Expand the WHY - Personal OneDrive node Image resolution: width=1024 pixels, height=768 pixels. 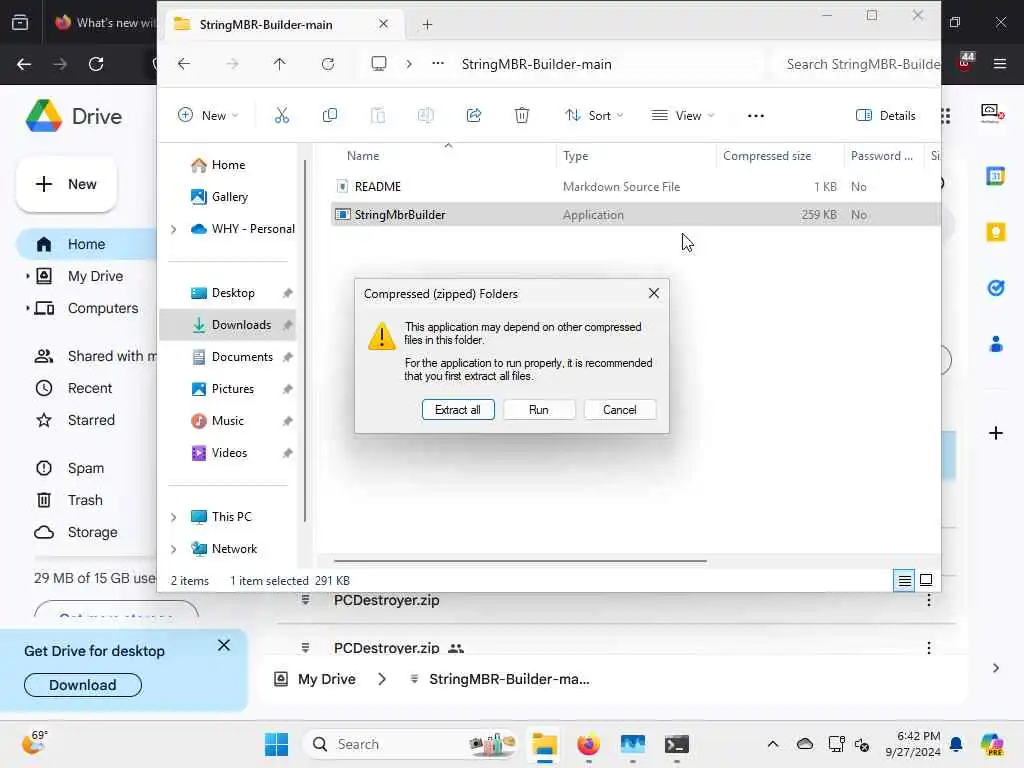coord(173,229)
